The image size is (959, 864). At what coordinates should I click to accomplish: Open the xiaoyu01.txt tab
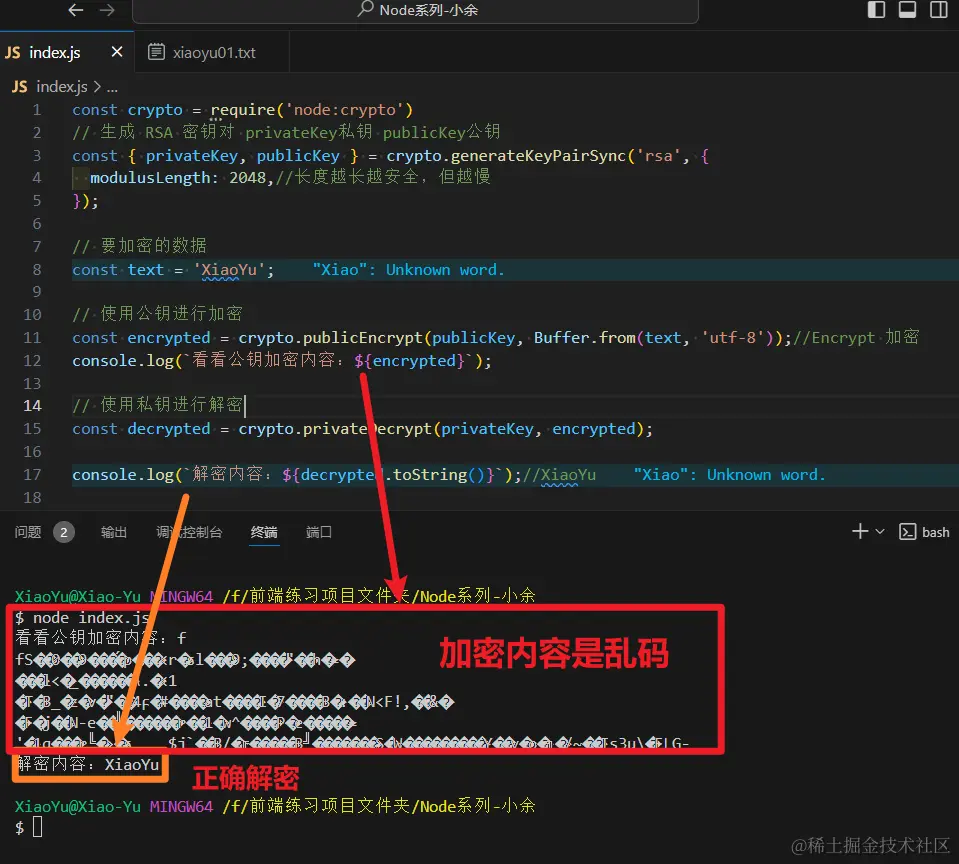213,53
